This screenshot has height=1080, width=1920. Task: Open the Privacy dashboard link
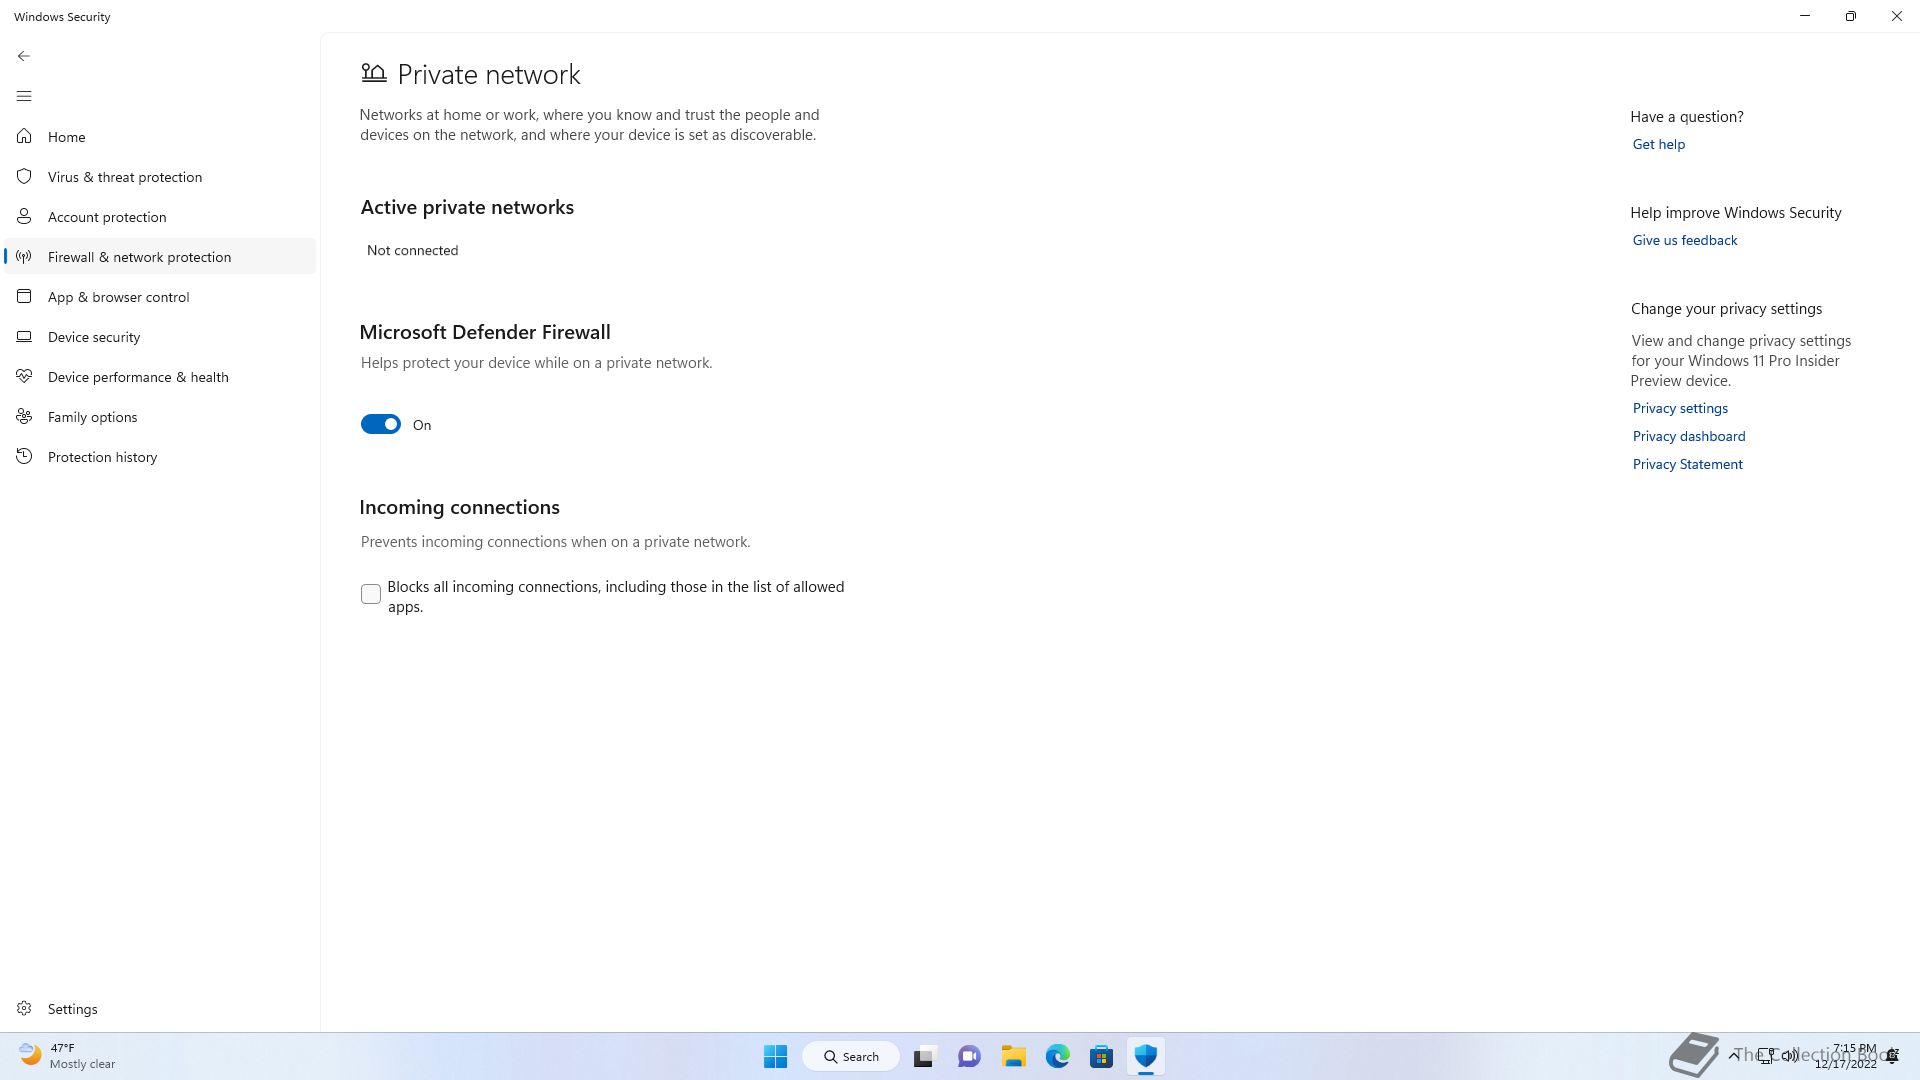coord(1688,436)
